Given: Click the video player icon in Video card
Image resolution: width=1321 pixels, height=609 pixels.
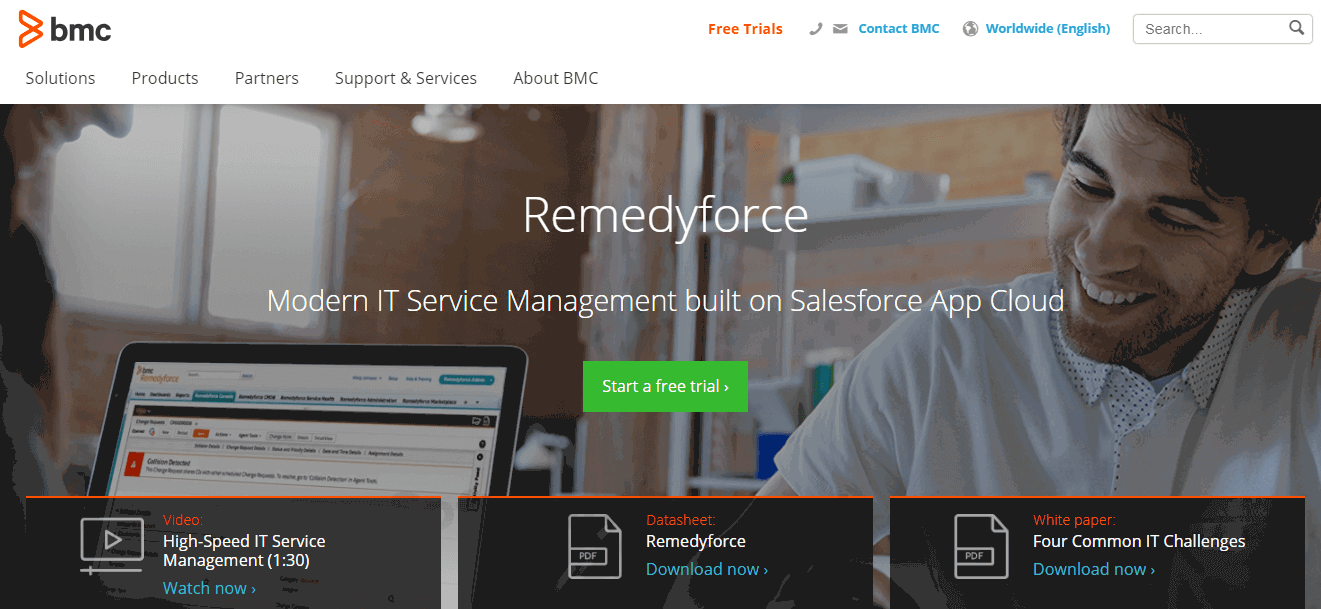Looking at the screenshot, I should pos(112,545).
